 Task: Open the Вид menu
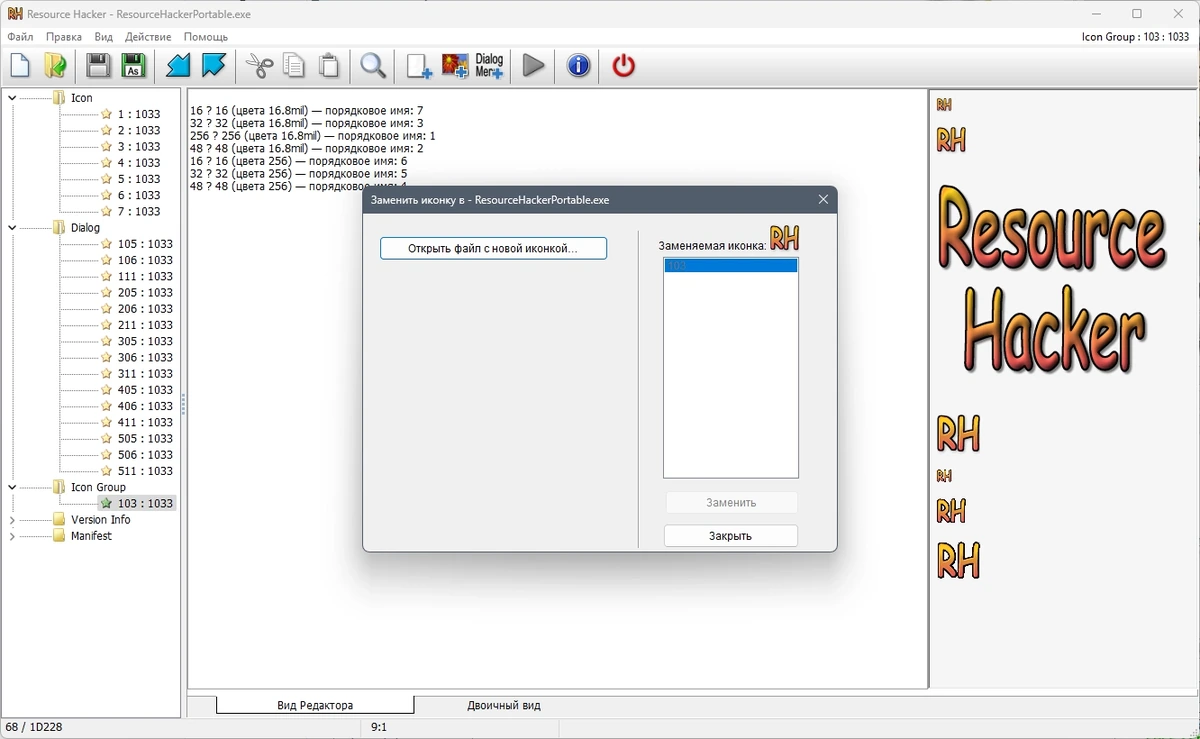[104, 37]
